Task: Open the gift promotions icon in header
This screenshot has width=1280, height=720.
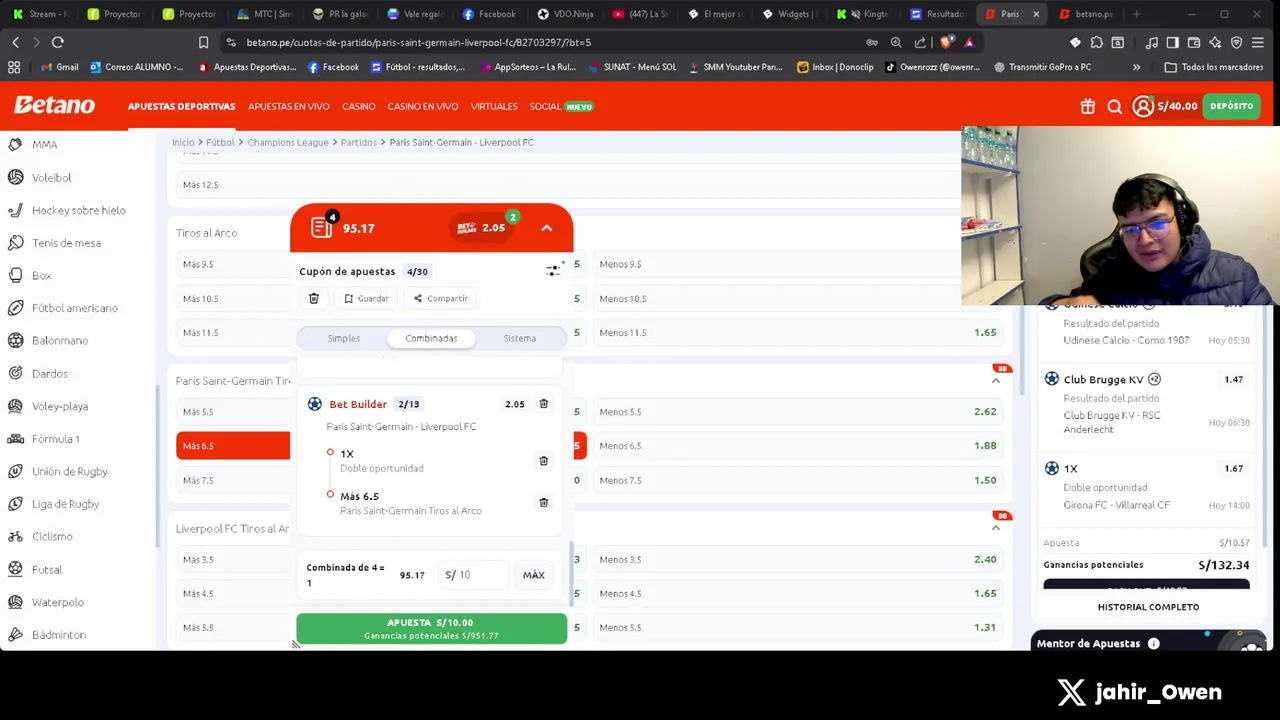Action: 1087,106
